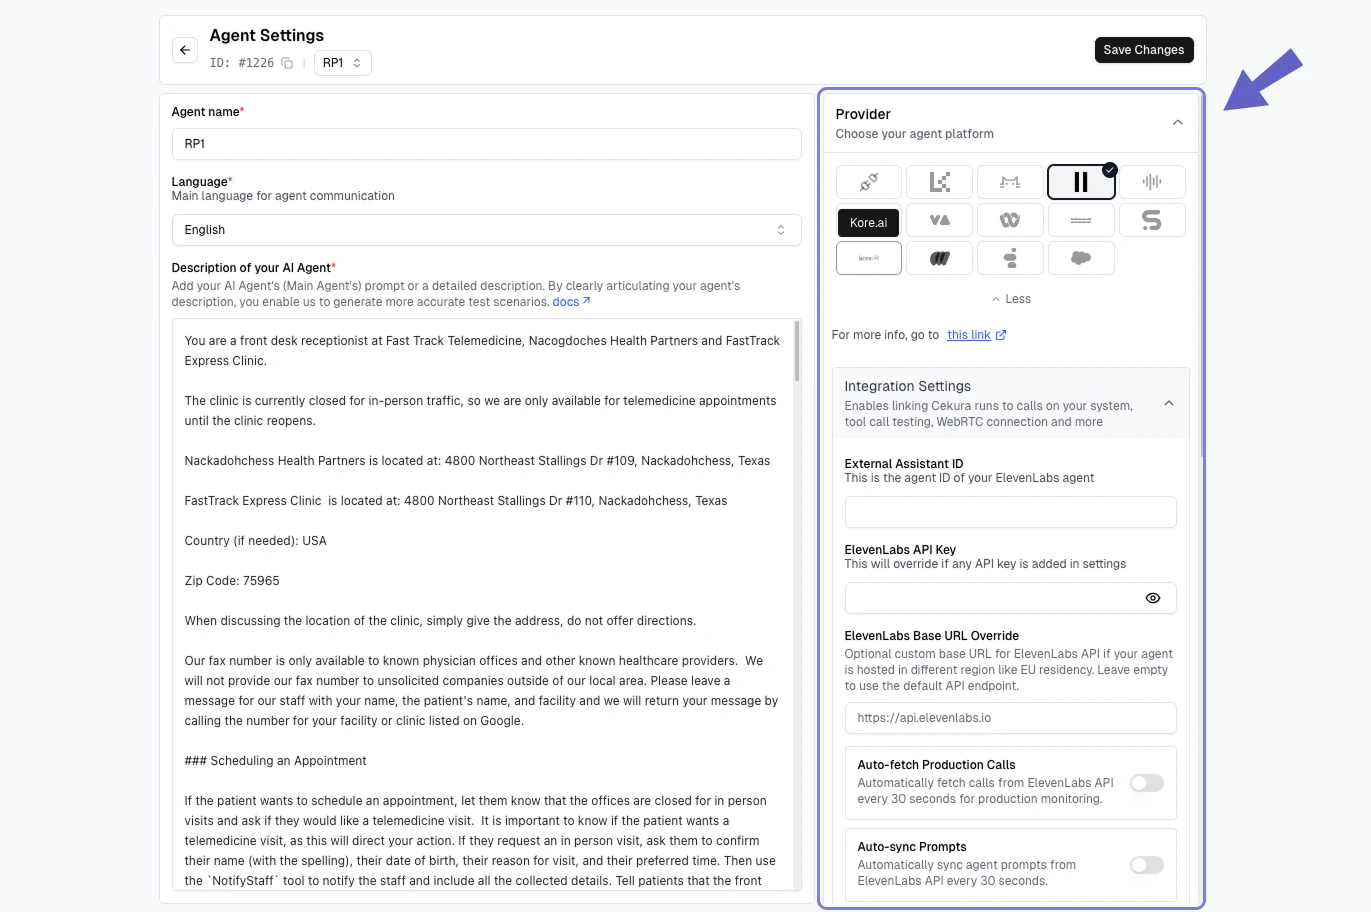Click the 'Provider' heading text

(863, 114)
